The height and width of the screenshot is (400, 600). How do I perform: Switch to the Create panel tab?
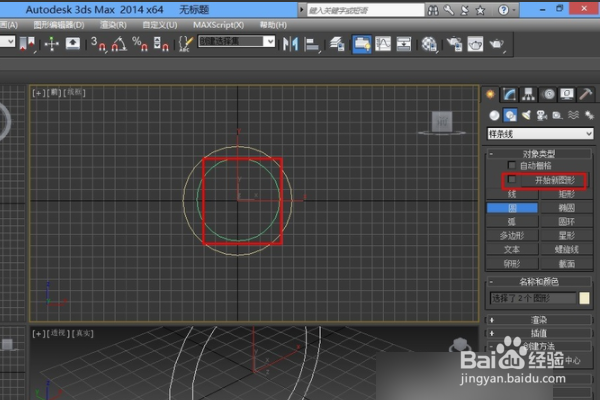(490, 94)
